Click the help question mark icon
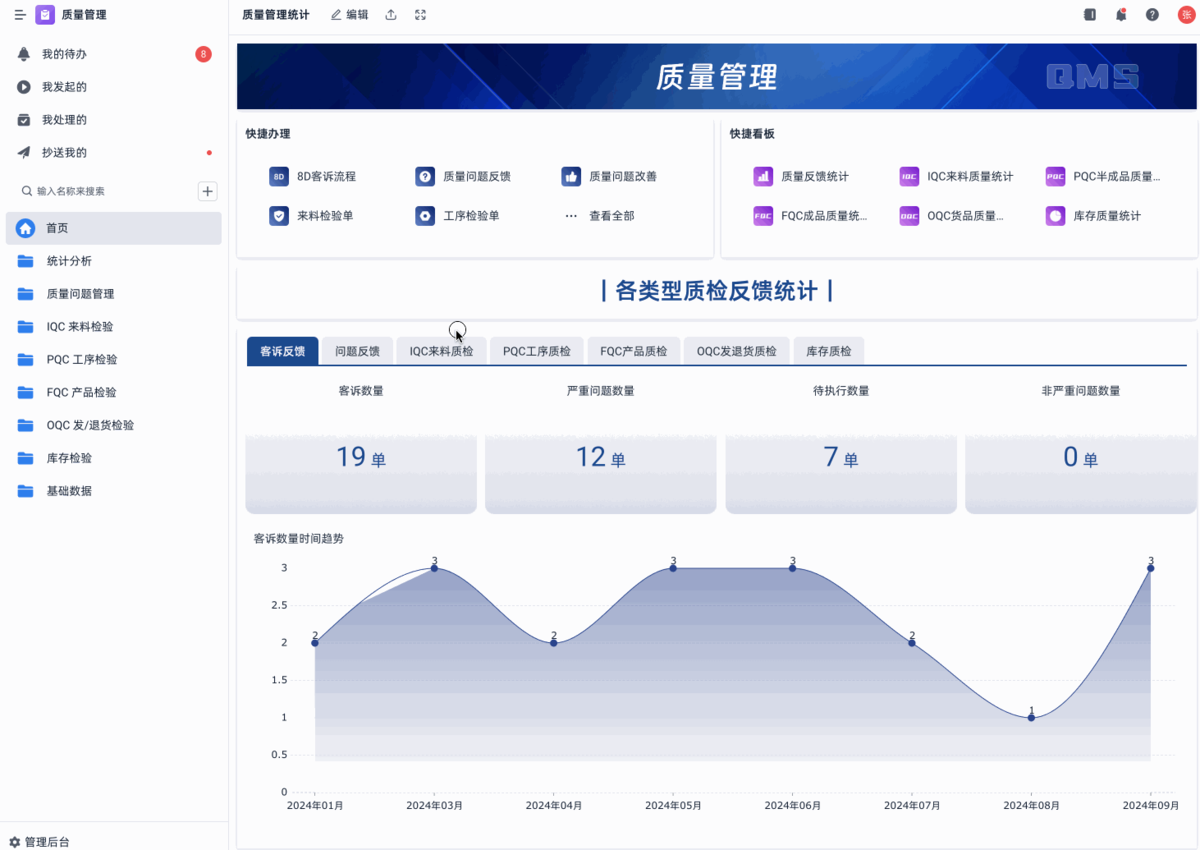This screenshot has width=1200, height=850. (1152, 15)
